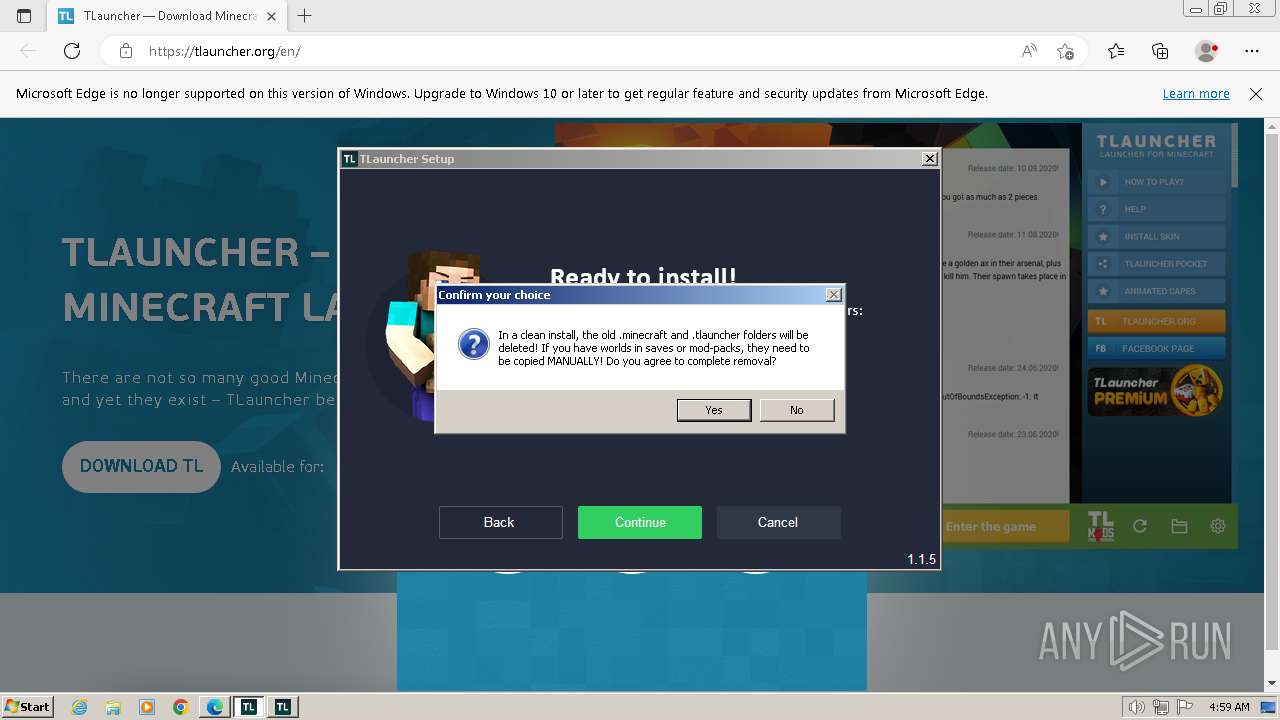Screen dimensions: 1280x720
Task: Click the refresh icon in launcher preview
Action: 1139,526
